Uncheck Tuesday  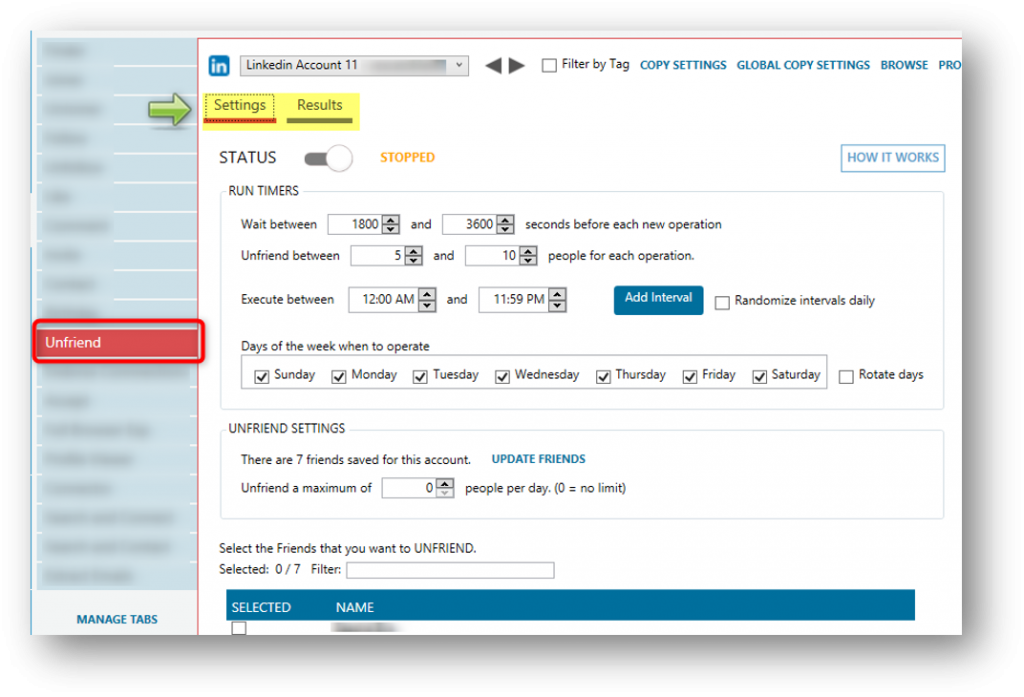coord(420,377)
